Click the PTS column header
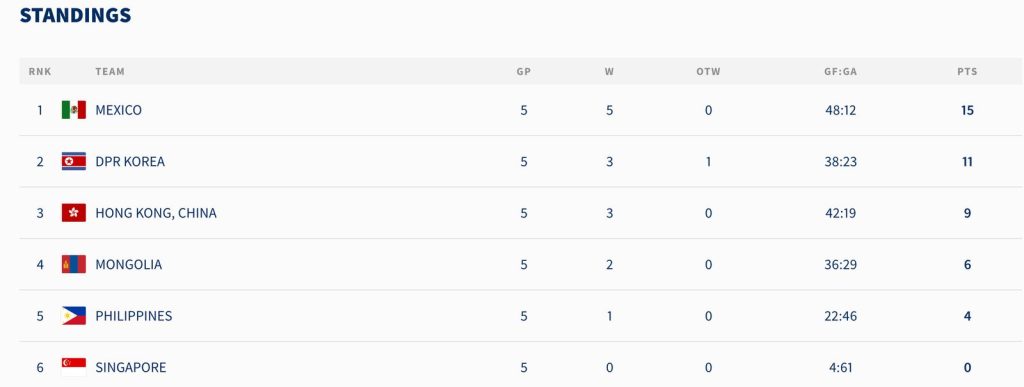This screenshot has height=387, width=1024. click(x=967, y=72)
